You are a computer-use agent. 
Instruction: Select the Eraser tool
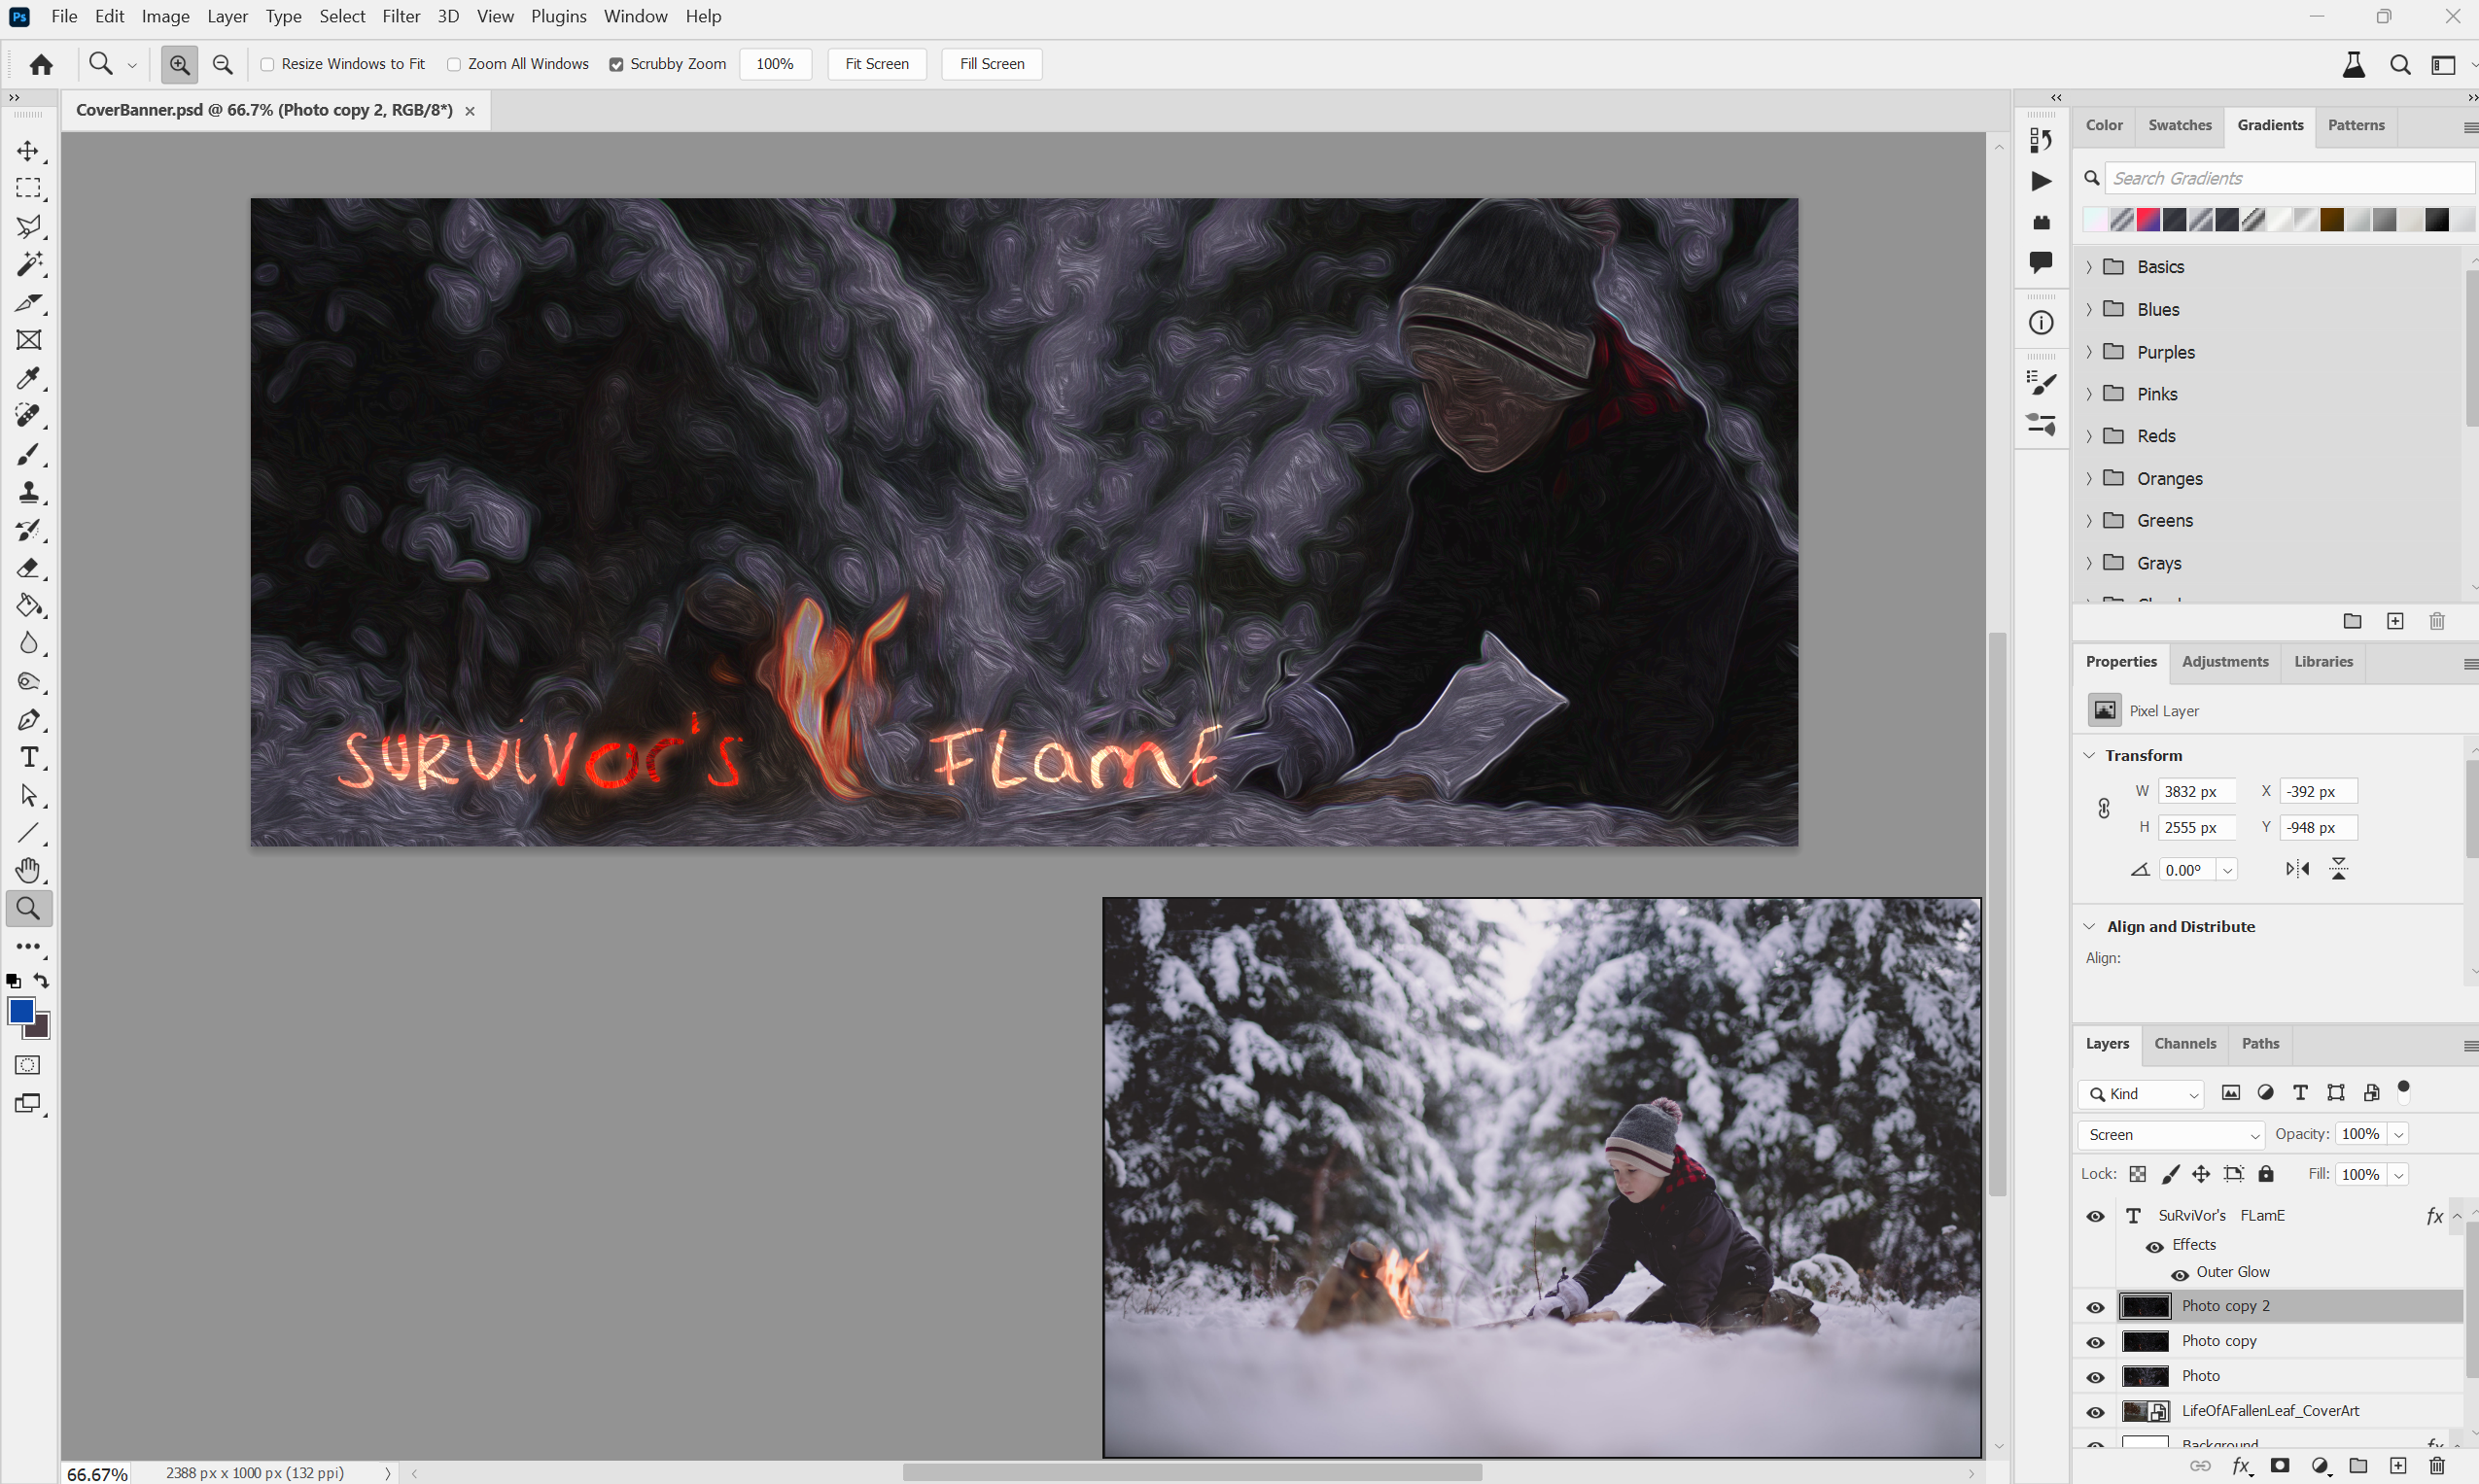(x=28, y=568)
